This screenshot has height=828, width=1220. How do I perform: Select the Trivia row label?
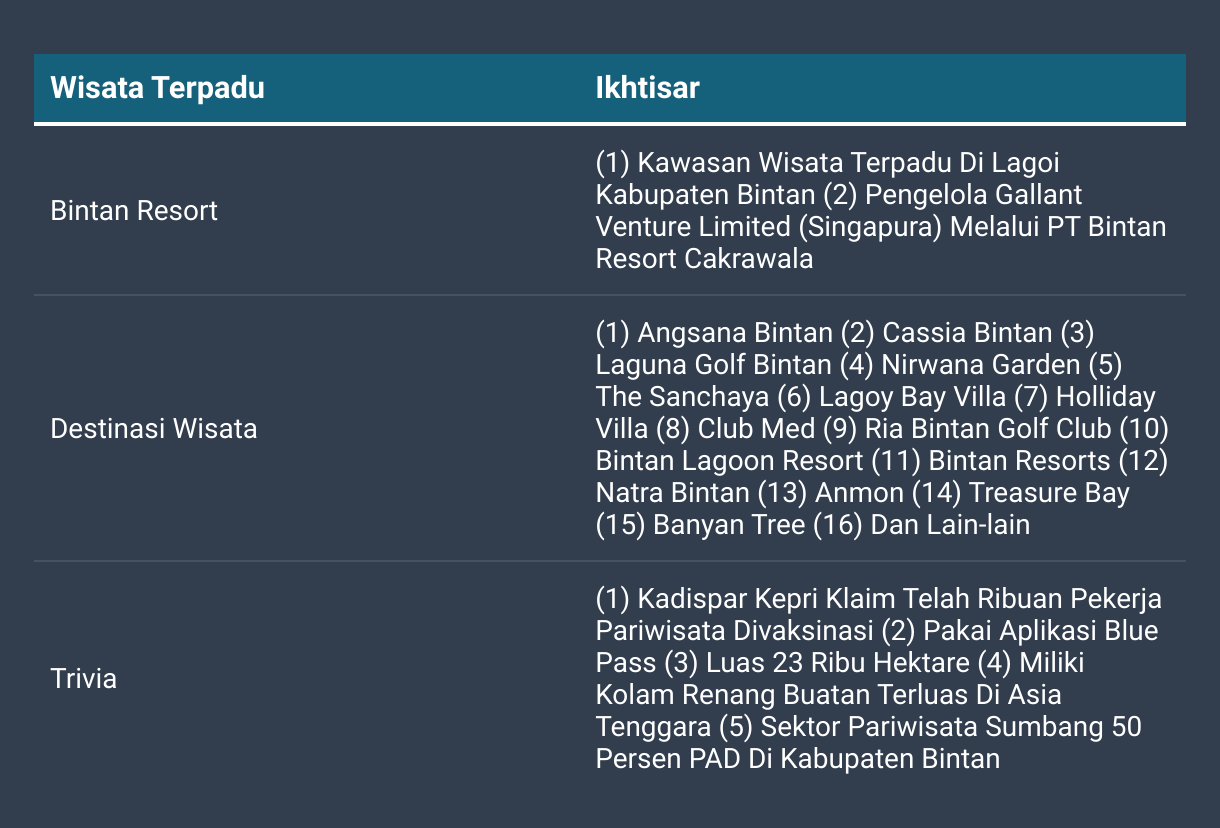coord(83,679)
